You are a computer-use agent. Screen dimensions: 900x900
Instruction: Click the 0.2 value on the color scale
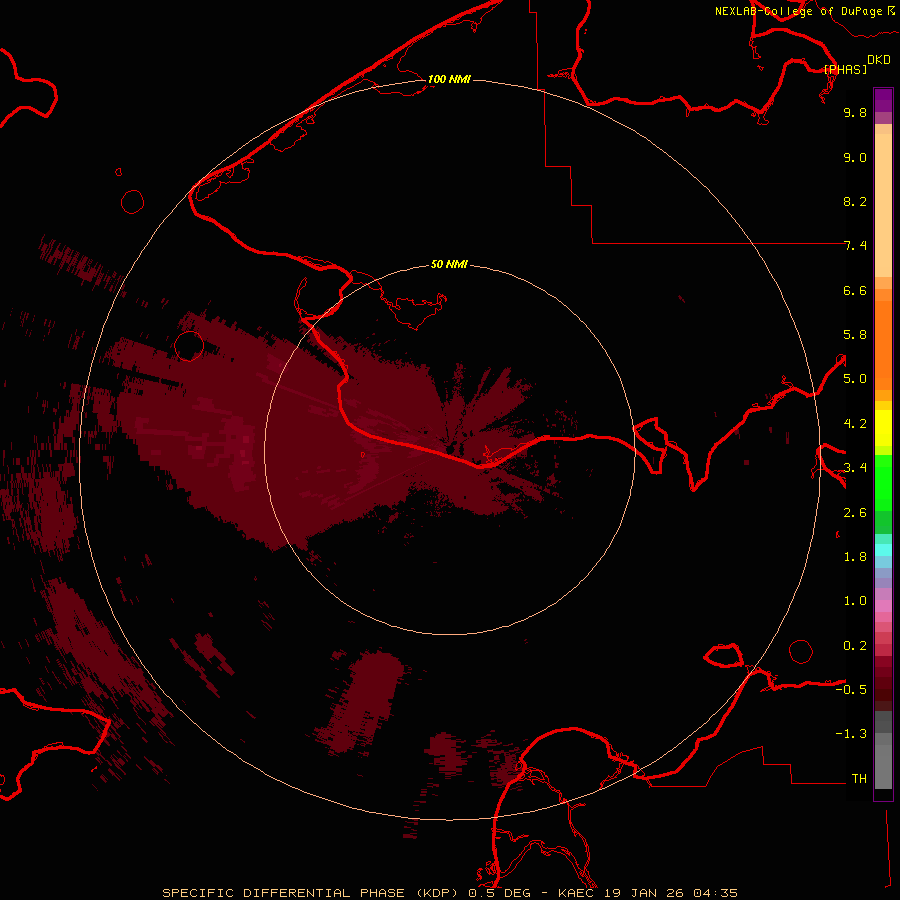tap(855, 646)
